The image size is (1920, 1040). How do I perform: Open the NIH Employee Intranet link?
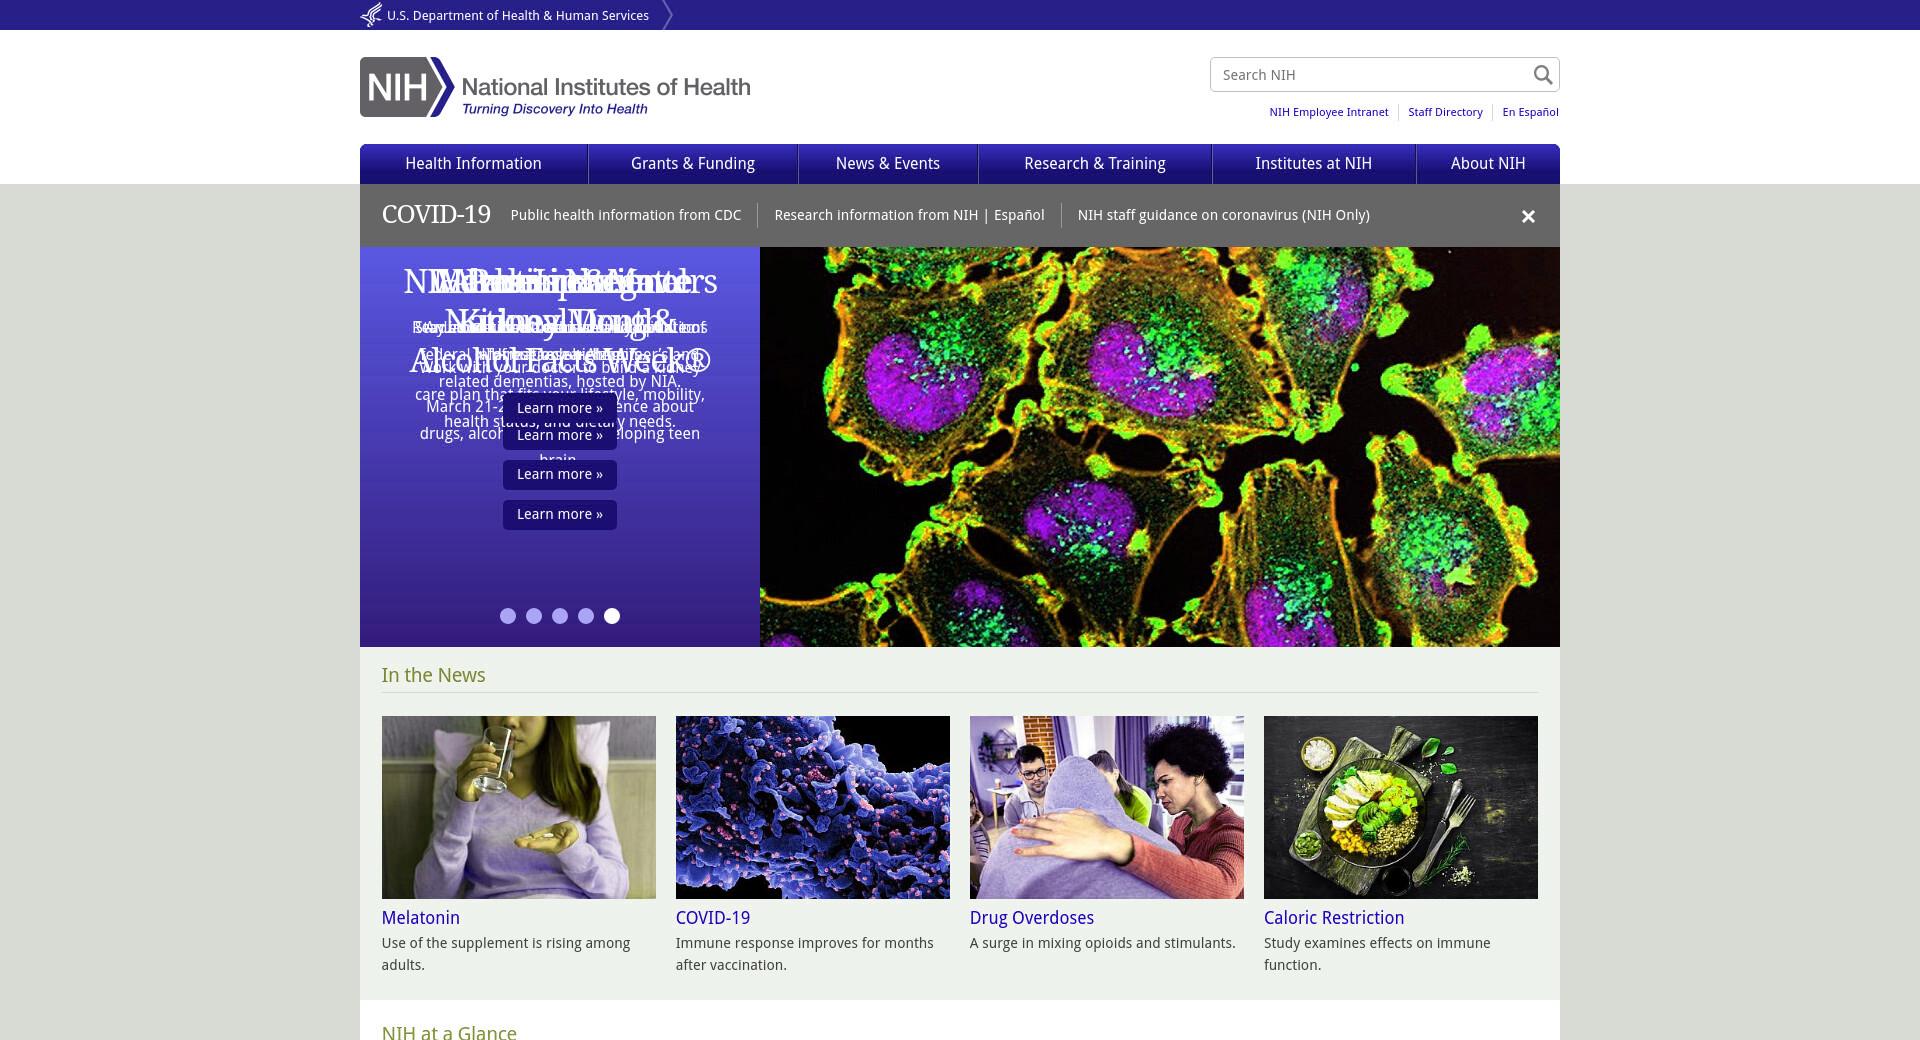coord(1329,112)
